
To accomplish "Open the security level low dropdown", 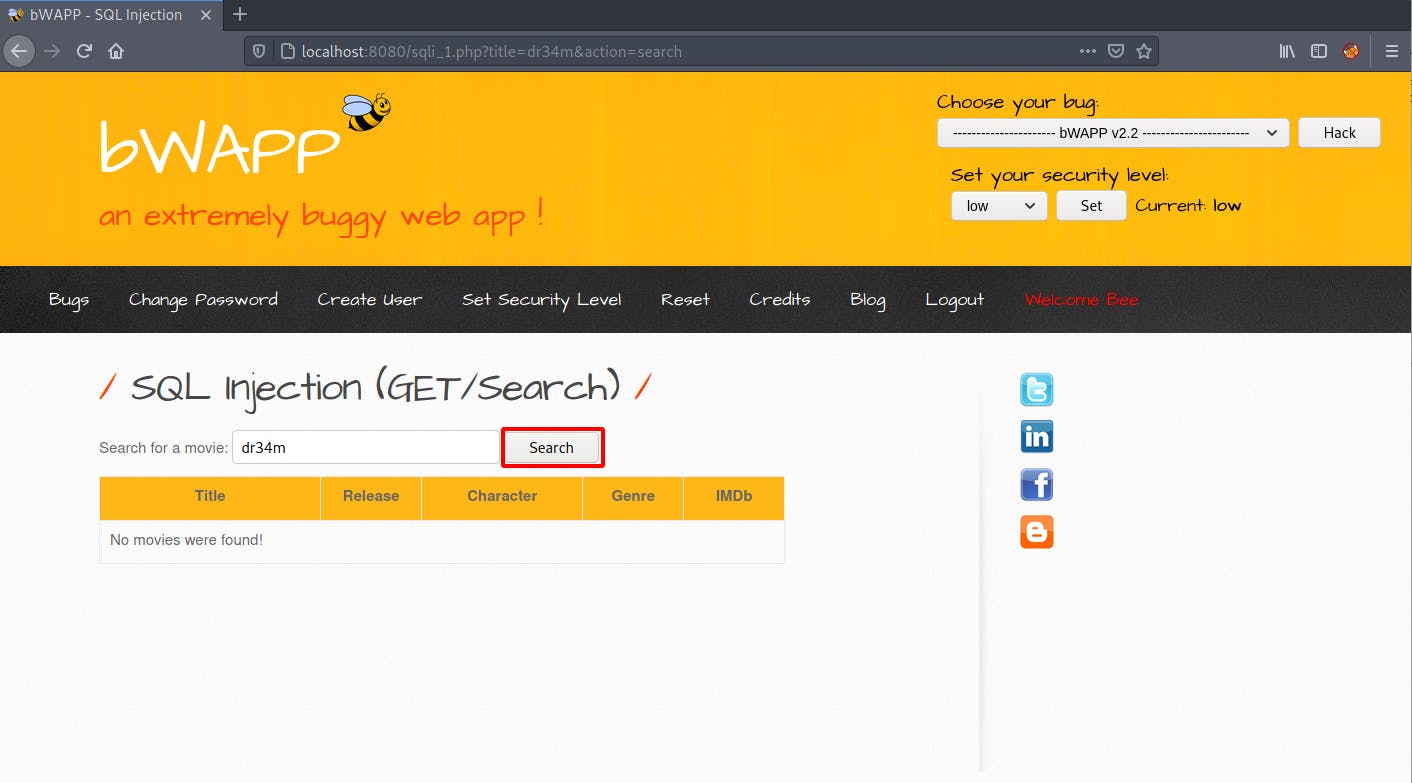I will coord(999,205).
